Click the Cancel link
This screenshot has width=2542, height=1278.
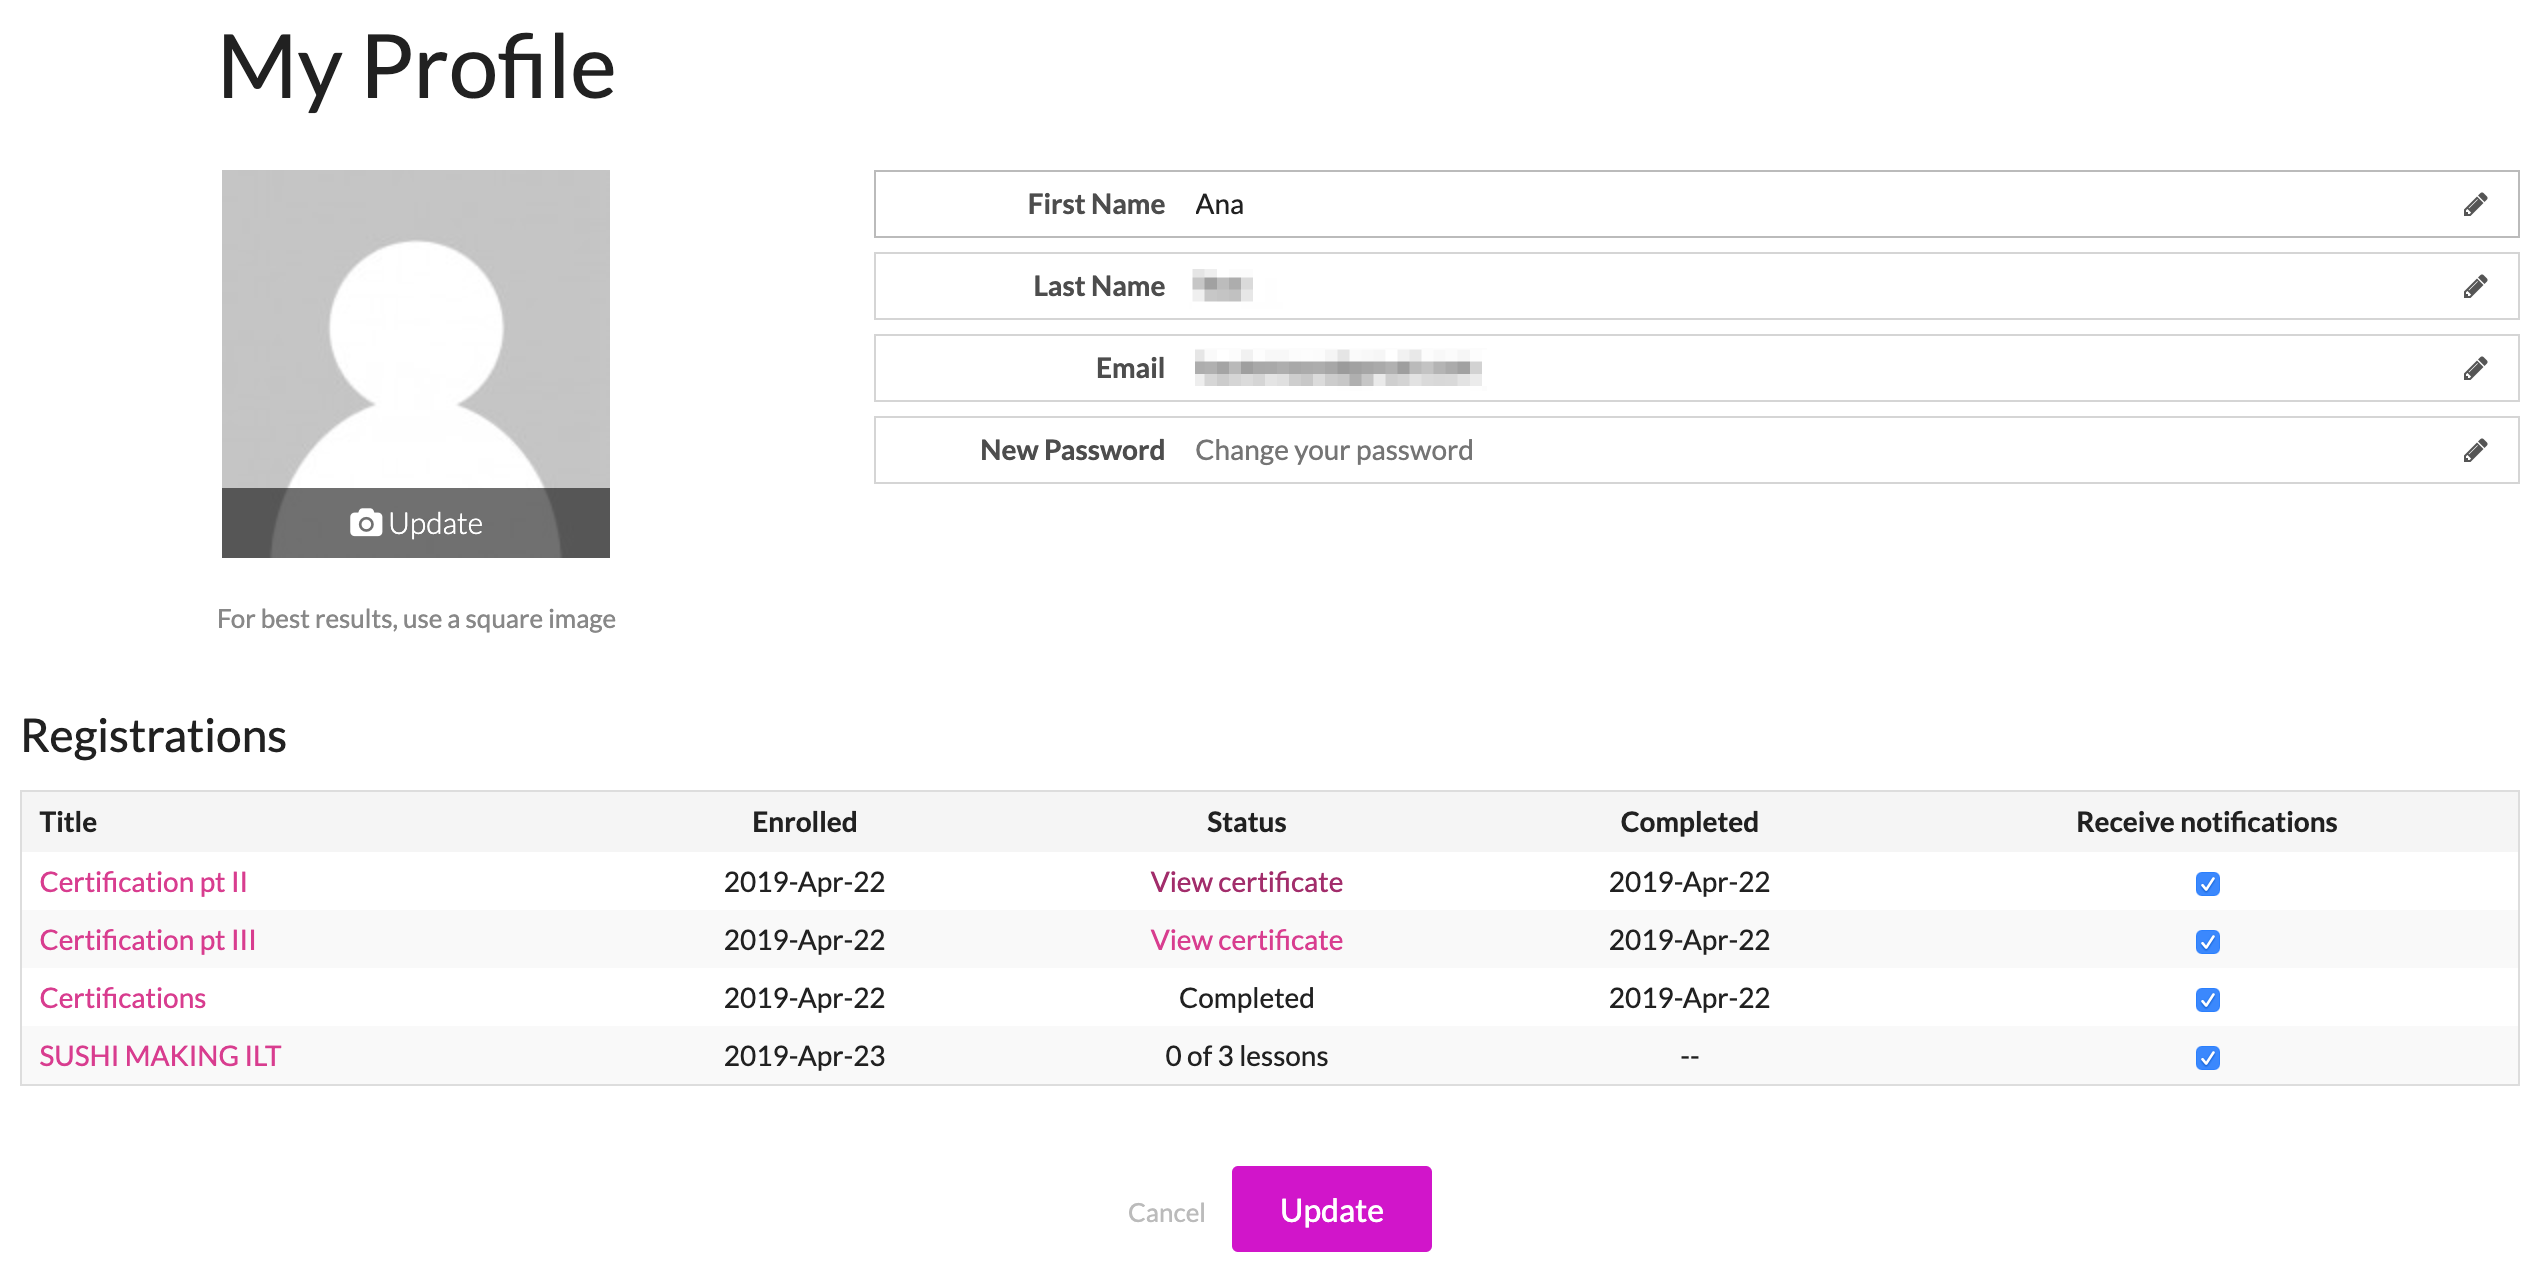click(1166, 1212)
